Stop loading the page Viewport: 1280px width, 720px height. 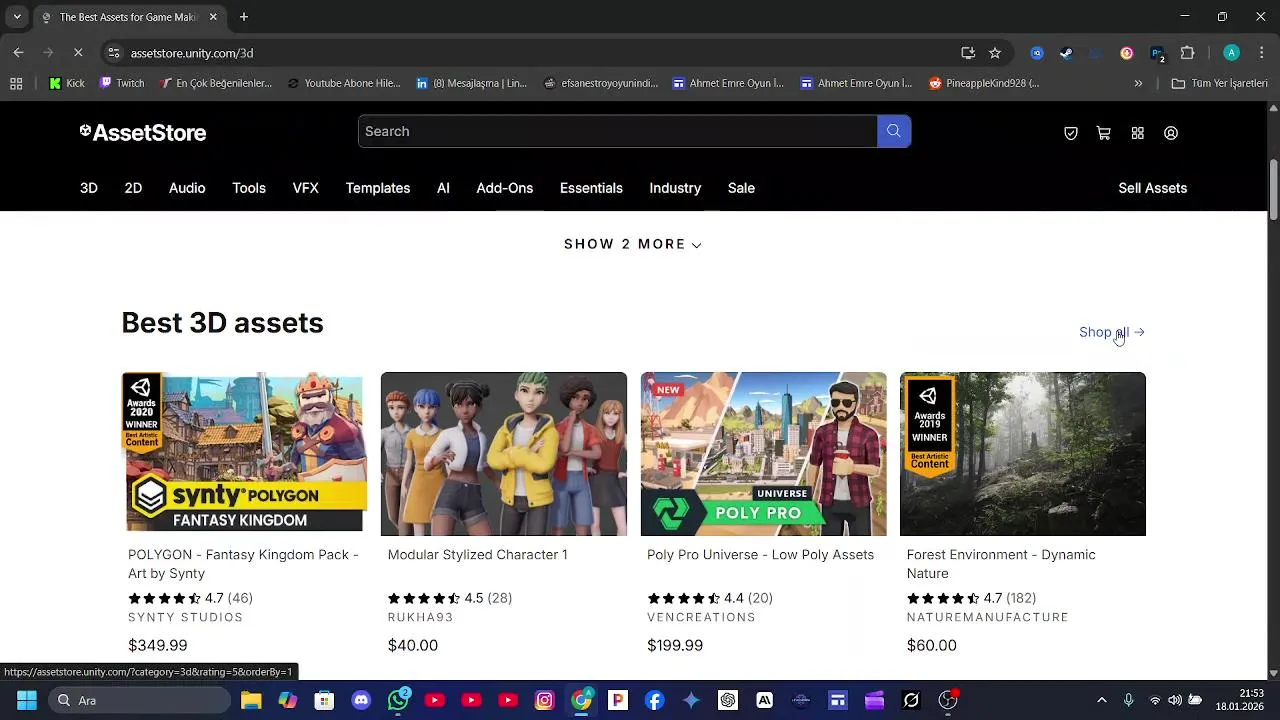pos(78,53)
